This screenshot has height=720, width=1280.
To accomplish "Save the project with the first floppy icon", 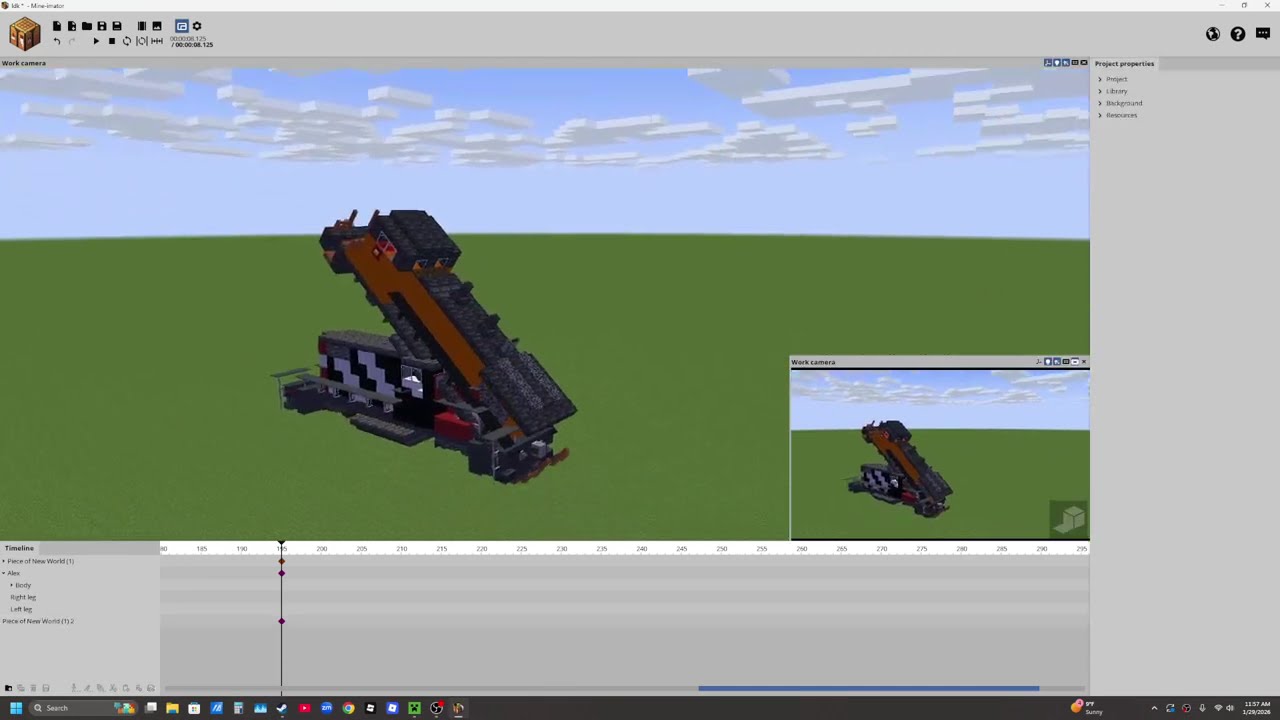I will pos(102,26).
